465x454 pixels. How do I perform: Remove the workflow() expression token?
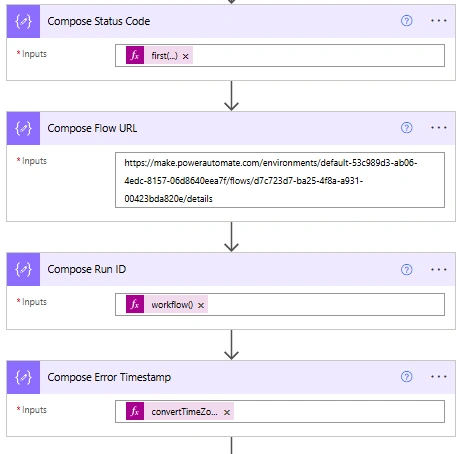201,305
